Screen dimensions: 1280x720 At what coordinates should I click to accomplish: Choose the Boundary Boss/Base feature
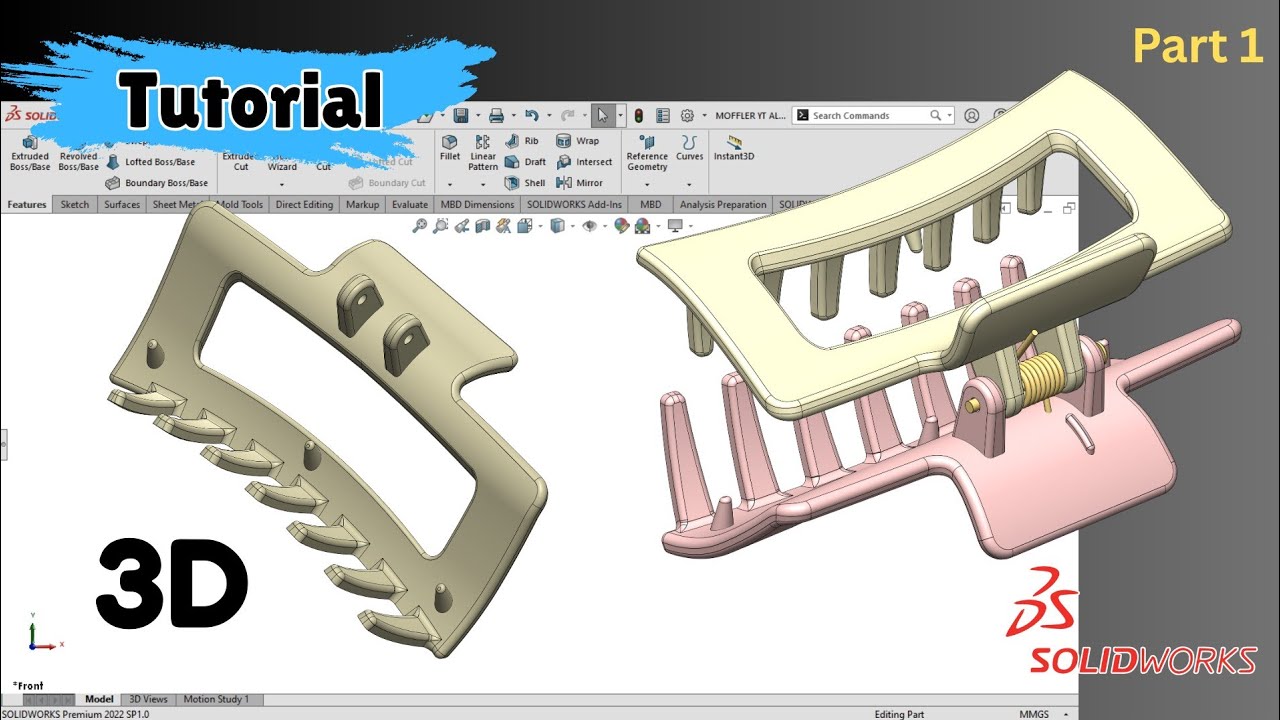click(157, 183)
